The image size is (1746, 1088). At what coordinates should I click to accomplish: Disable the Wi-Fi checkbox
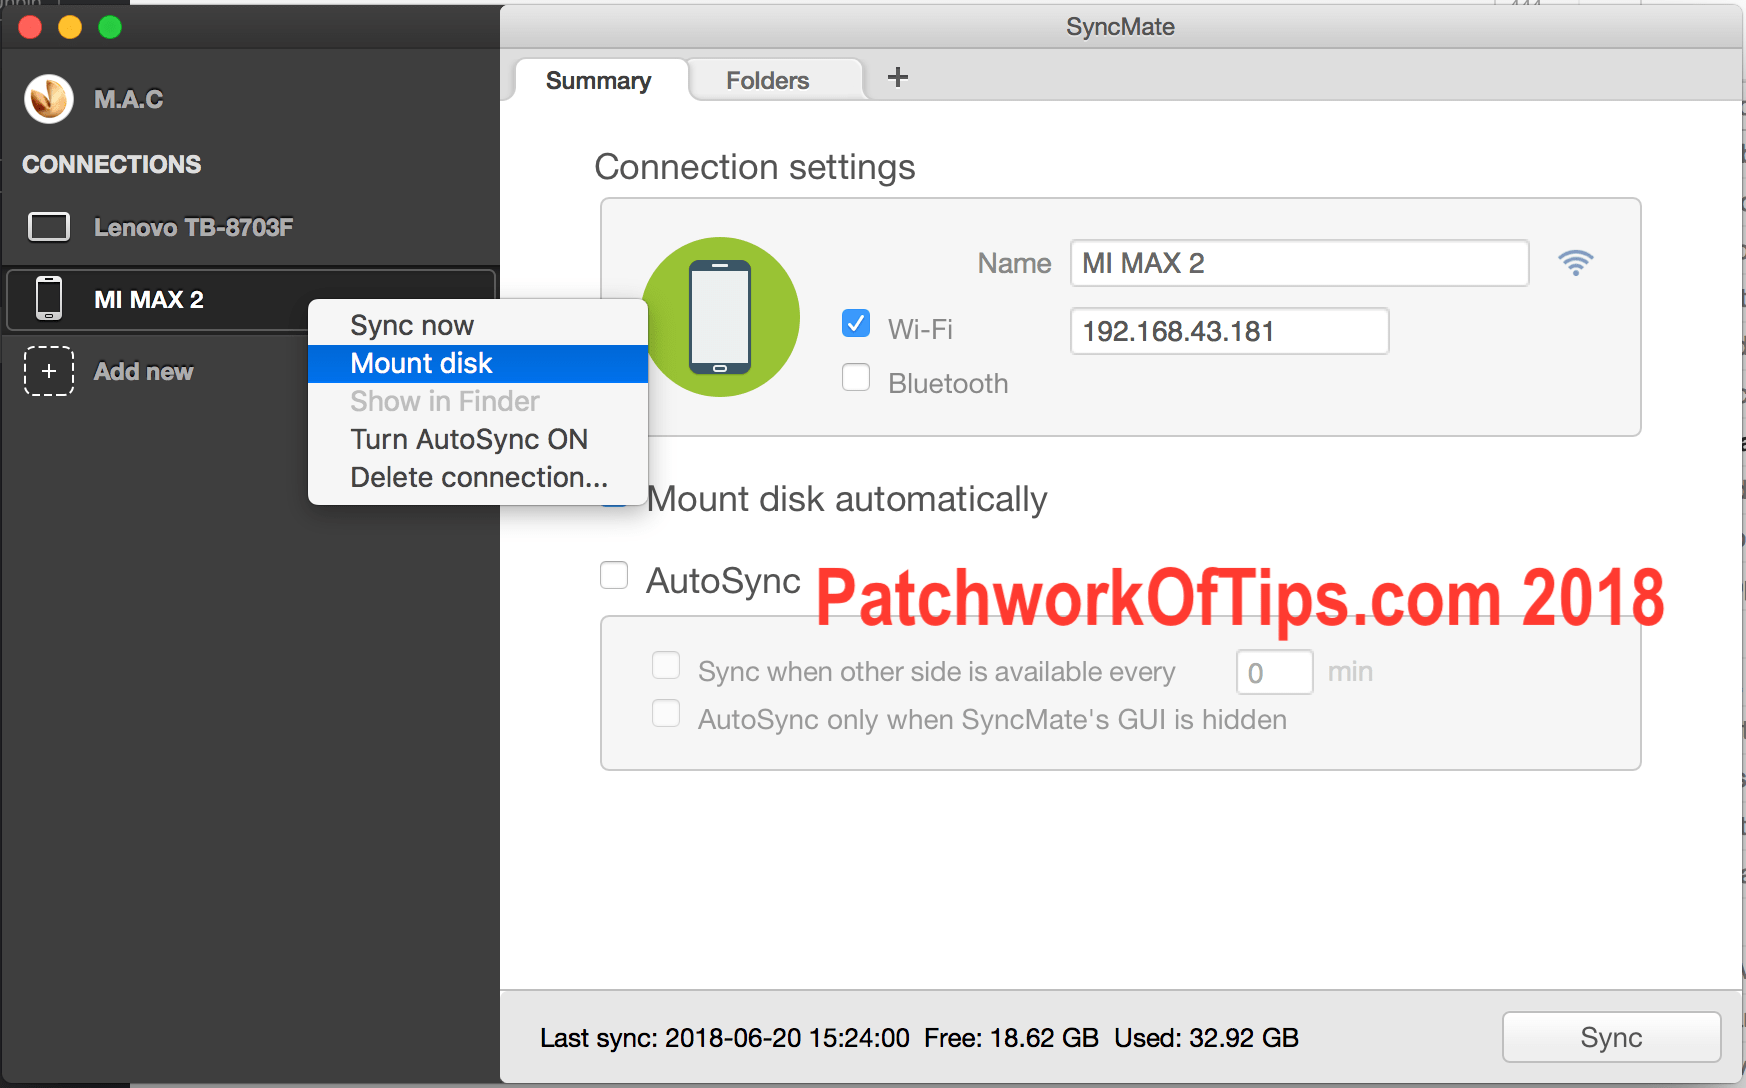pos(856,324)
